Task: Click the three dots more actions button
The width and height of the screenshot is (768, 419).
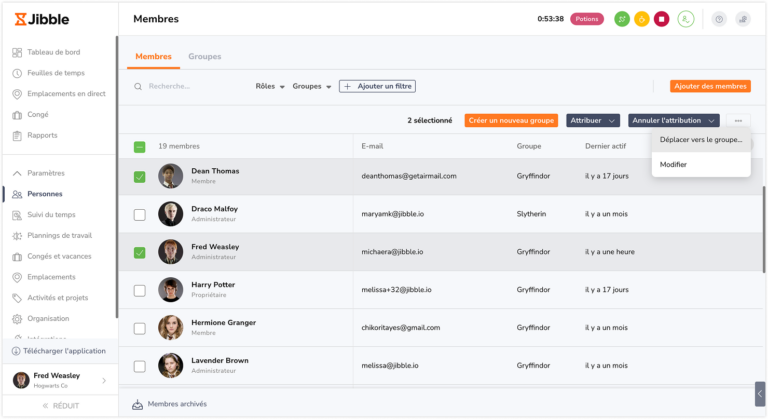Action: coord(738,121)
